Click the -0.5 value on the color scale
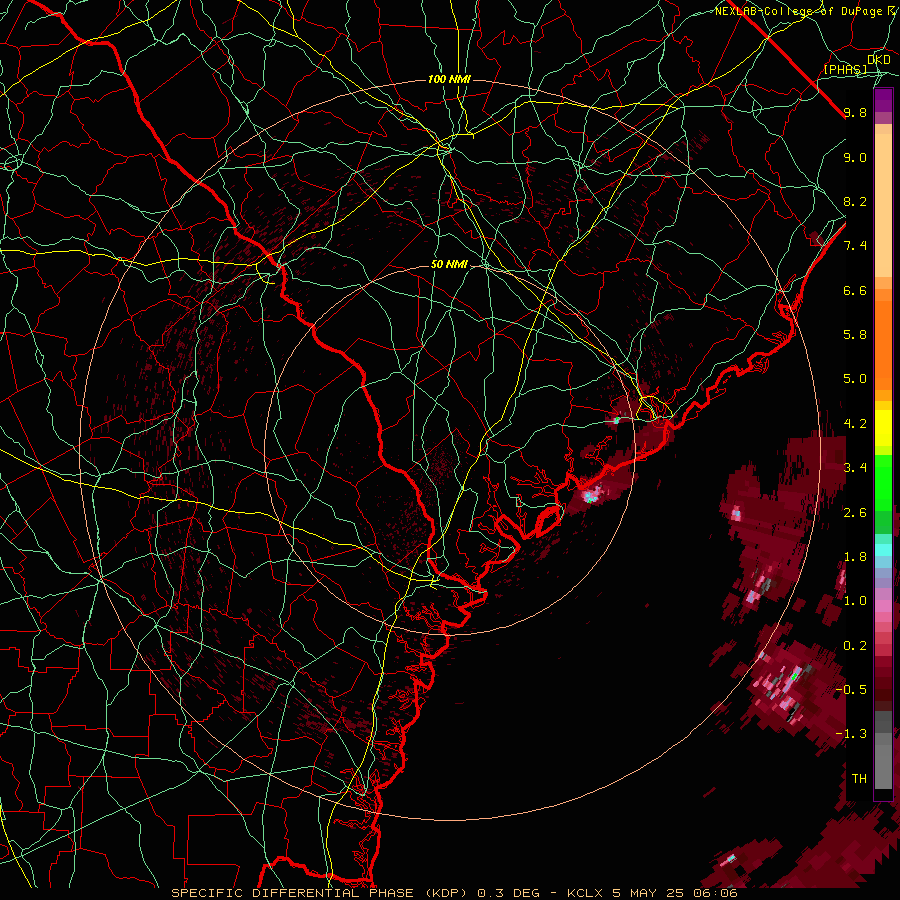The image size is (900, 900). (x=851, y=689)
